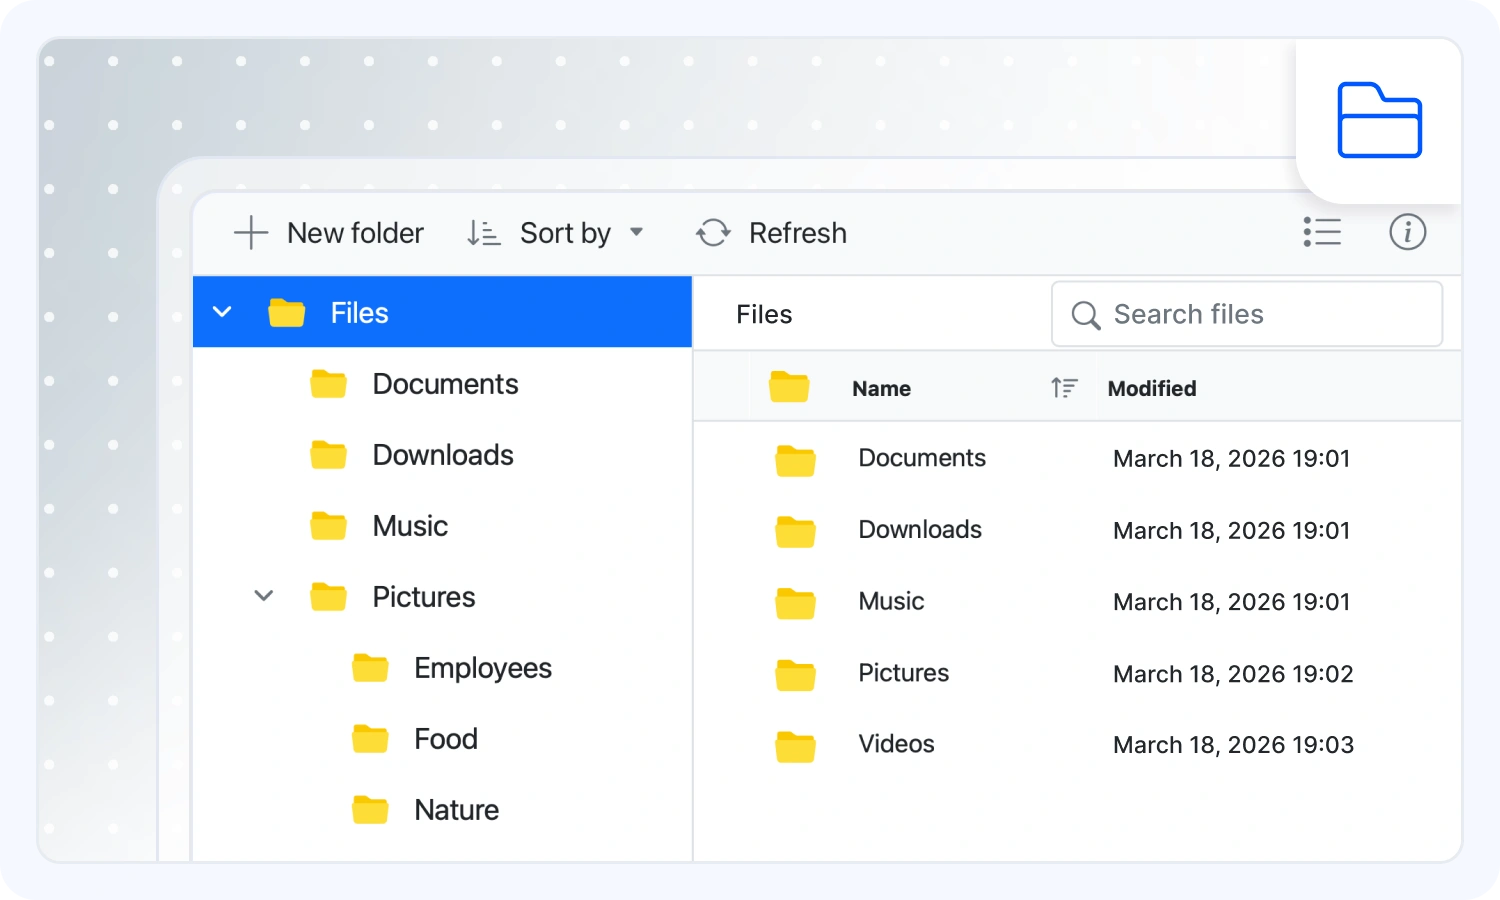This screenshot has height=900, width=1500.
Task: Select Pictures in the folder tree
Action: [x=442, y=597]
